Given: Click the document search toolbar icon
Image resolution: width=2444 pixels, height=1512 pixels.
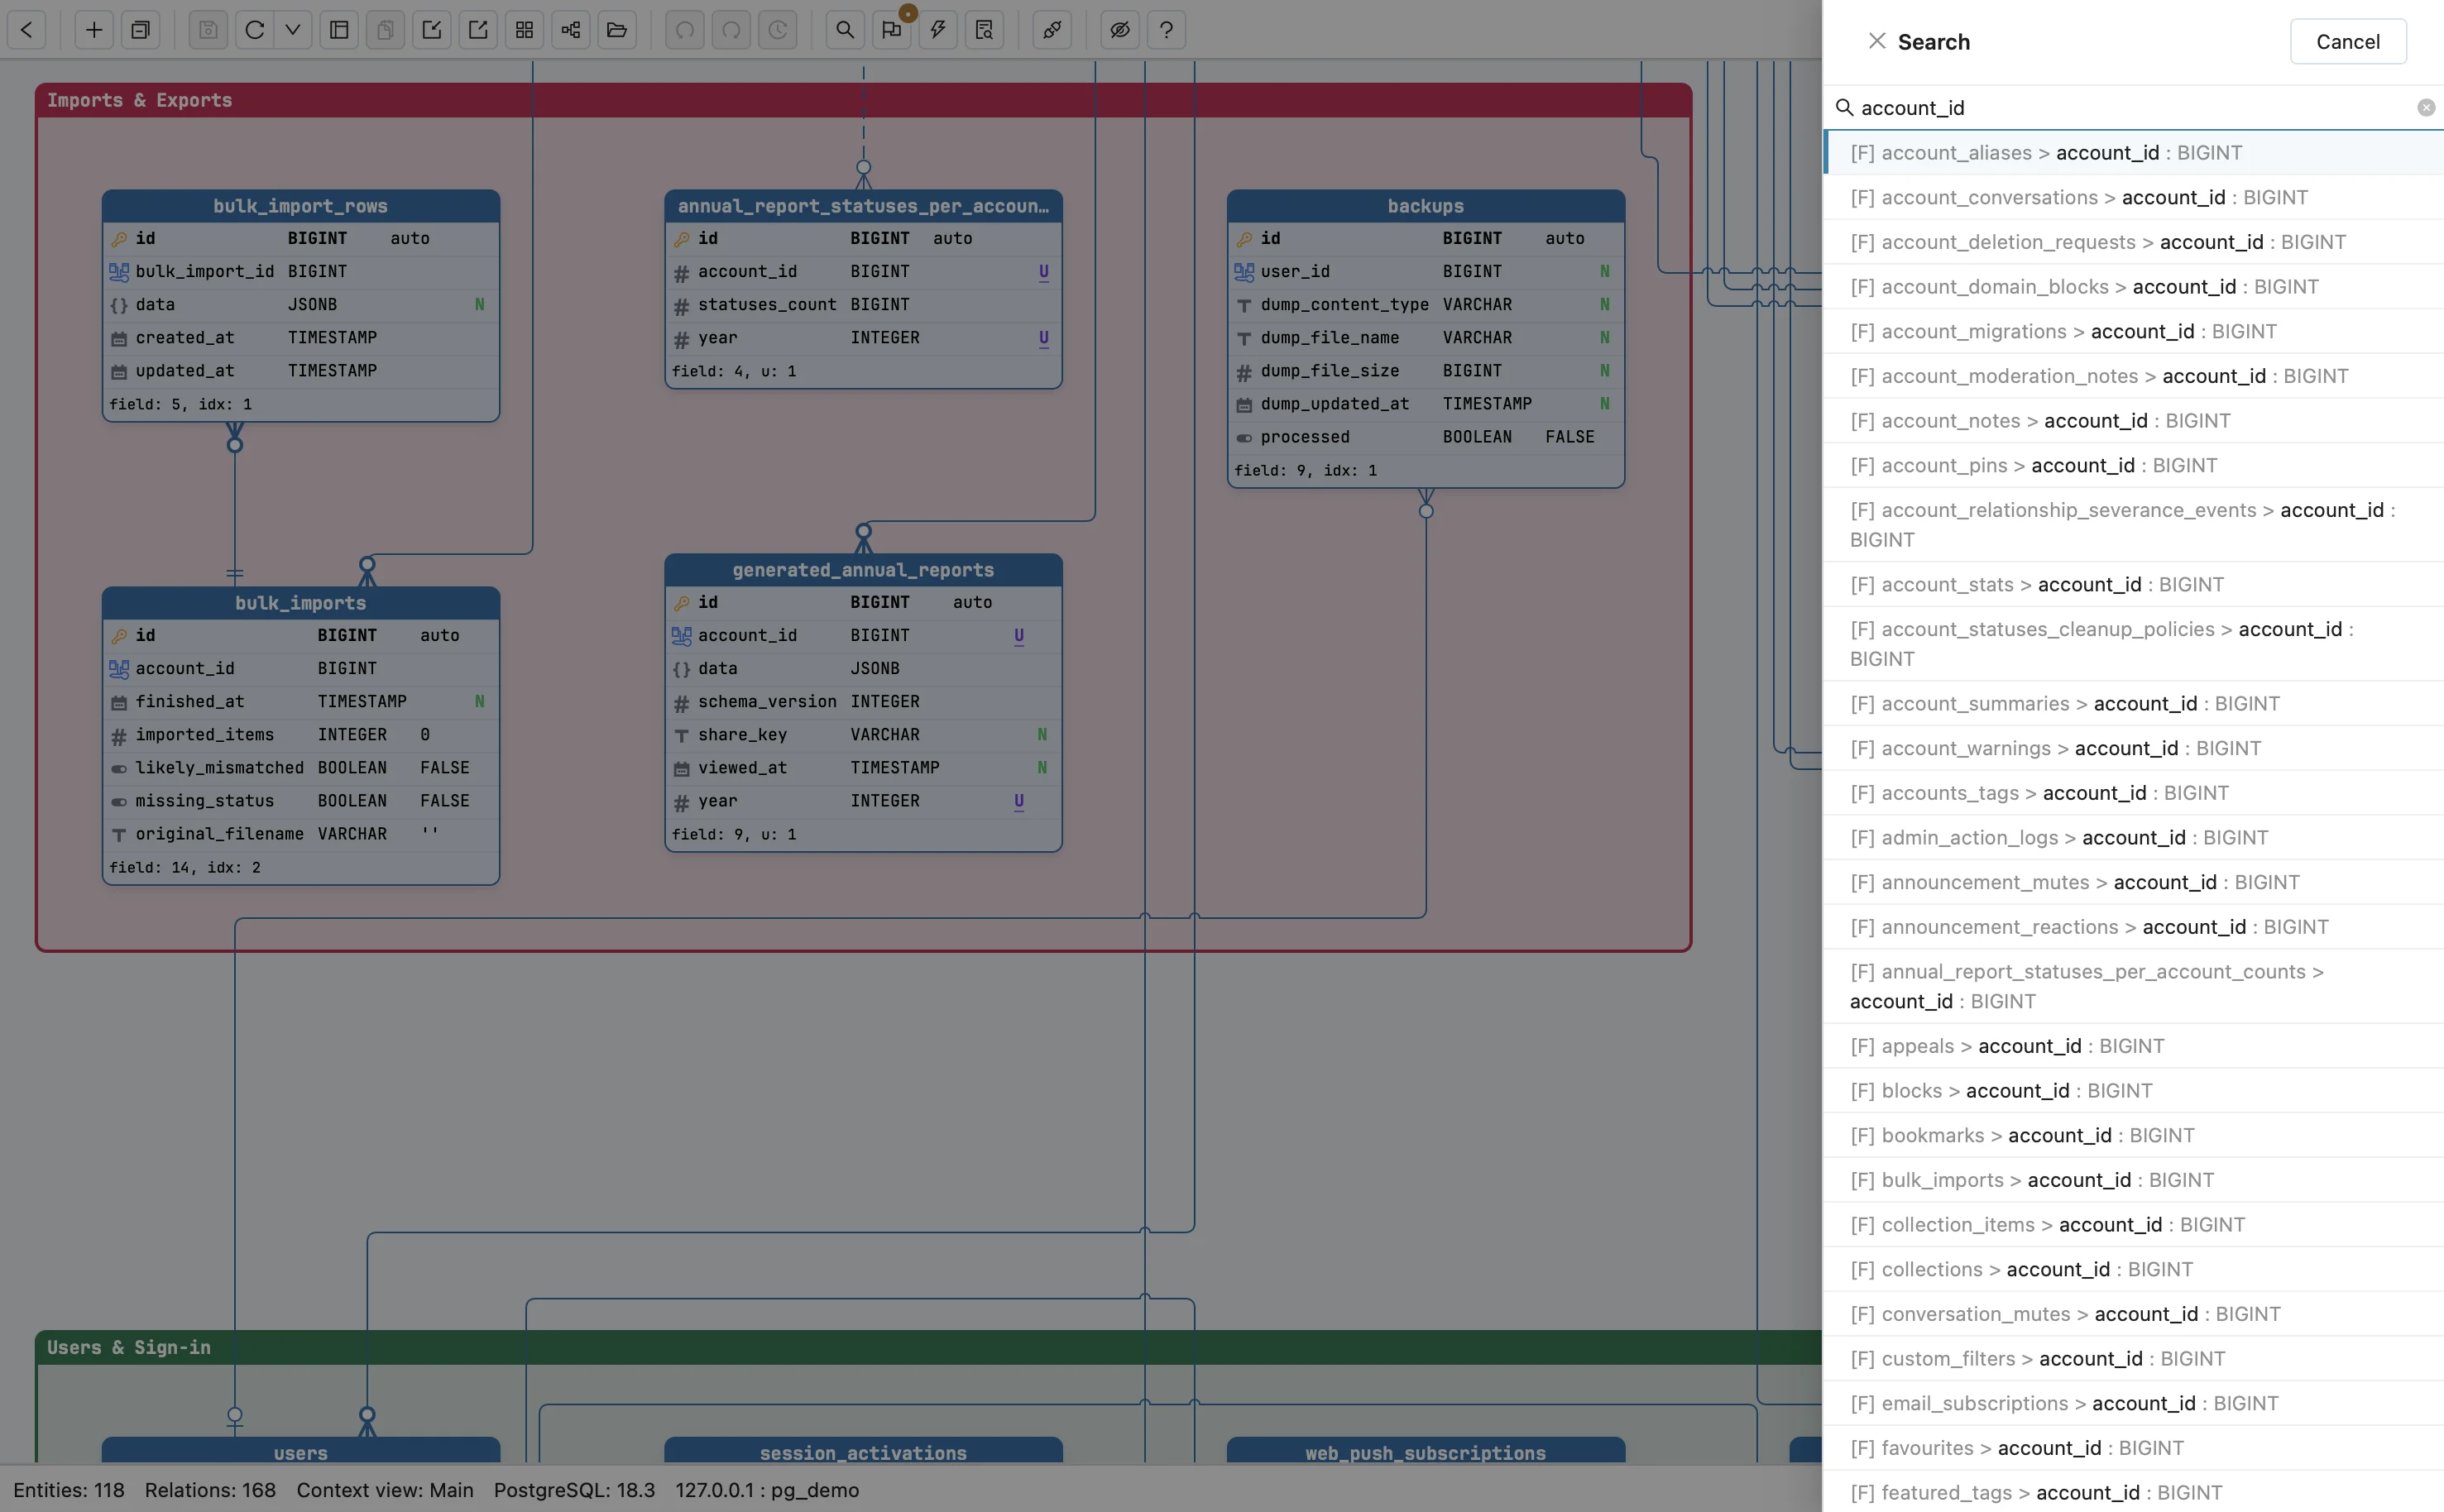Looking at the screenshot, I should (984, 30).
